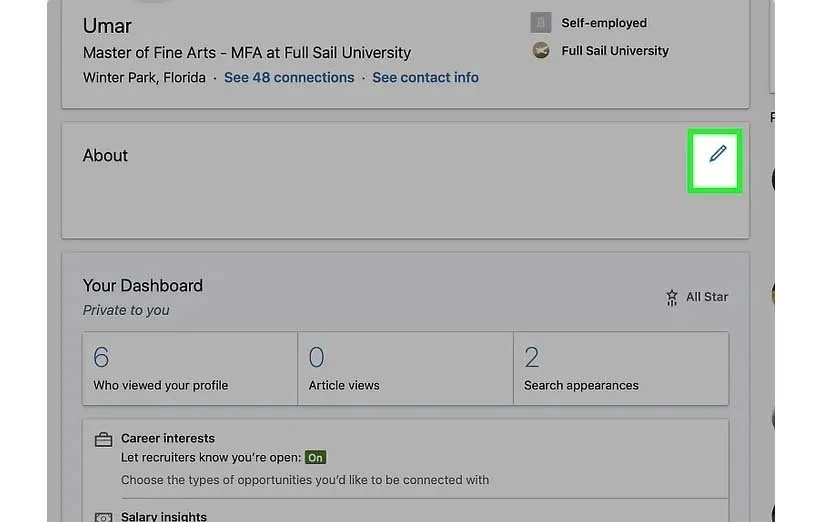Click the pencil edit icon in About
This screenshot has width=822, height=522.
click(716, 154)
